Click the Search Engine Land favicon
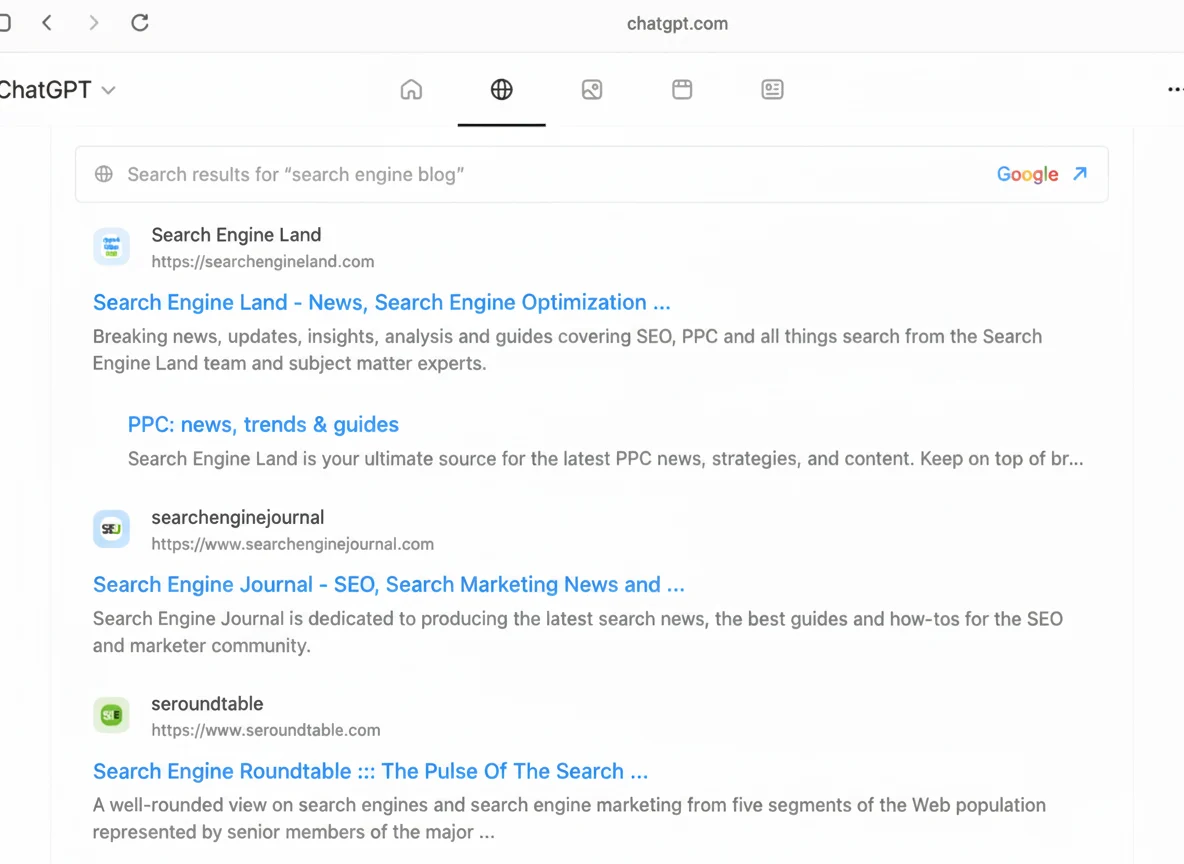Viewport: 1184px width, 864px height. 111,246
